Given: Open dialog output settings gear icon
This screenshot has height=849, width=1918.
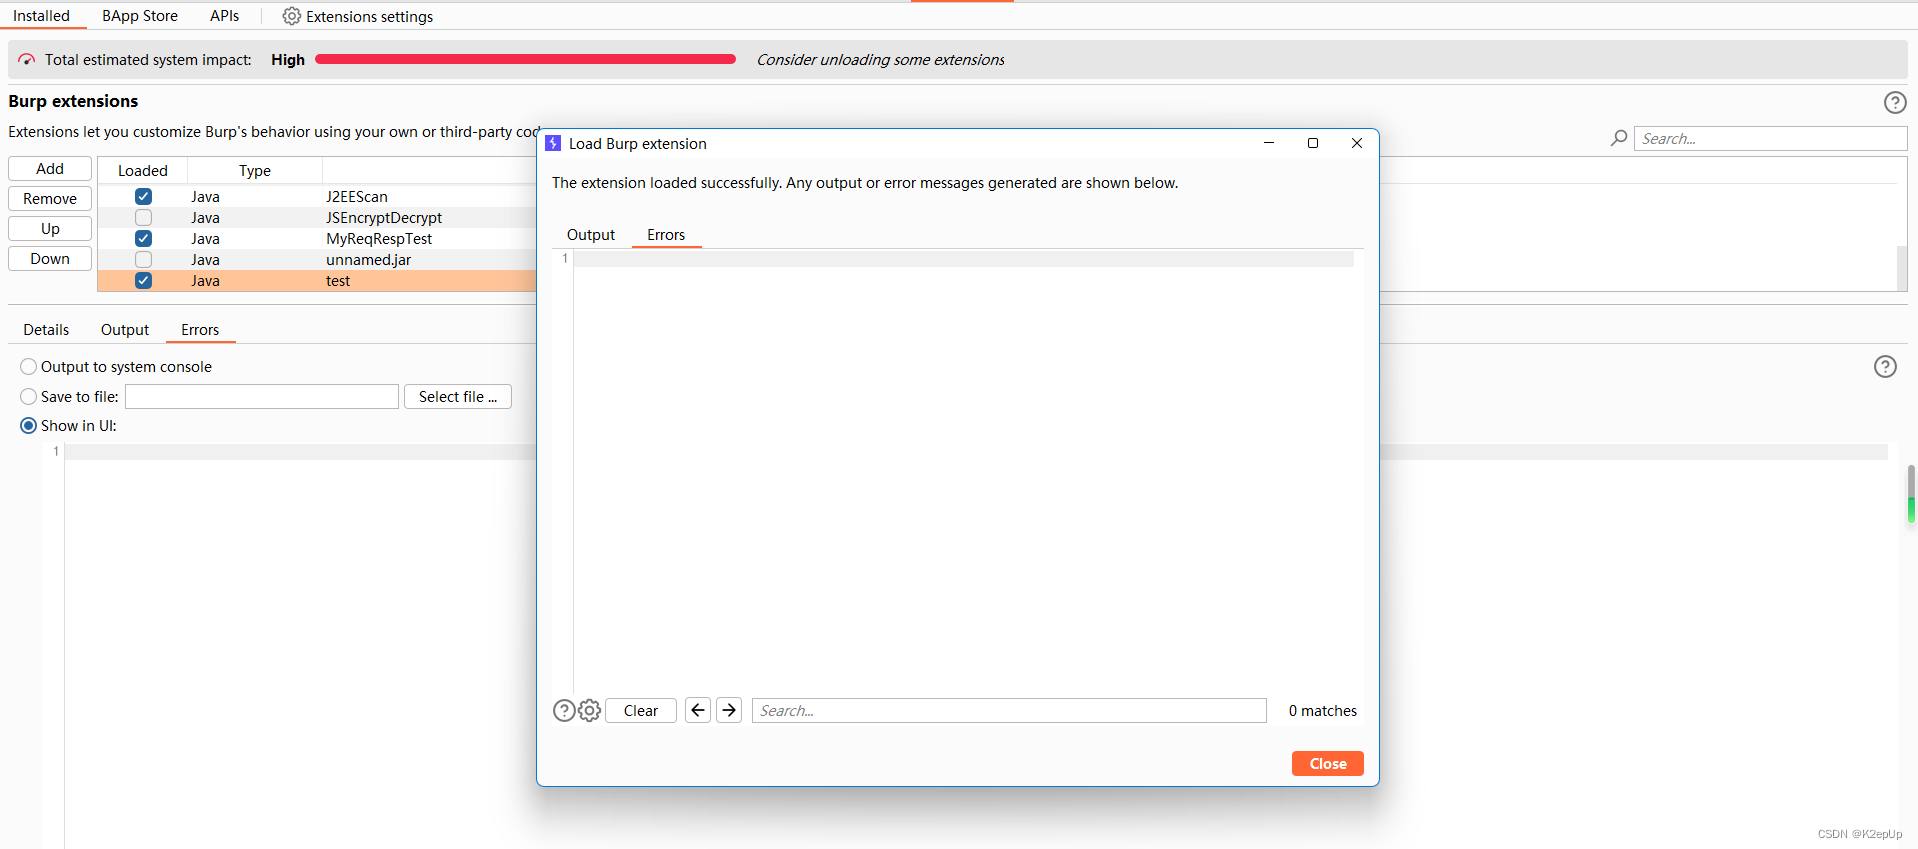Looking at the screenshot, I should (589, 710).
